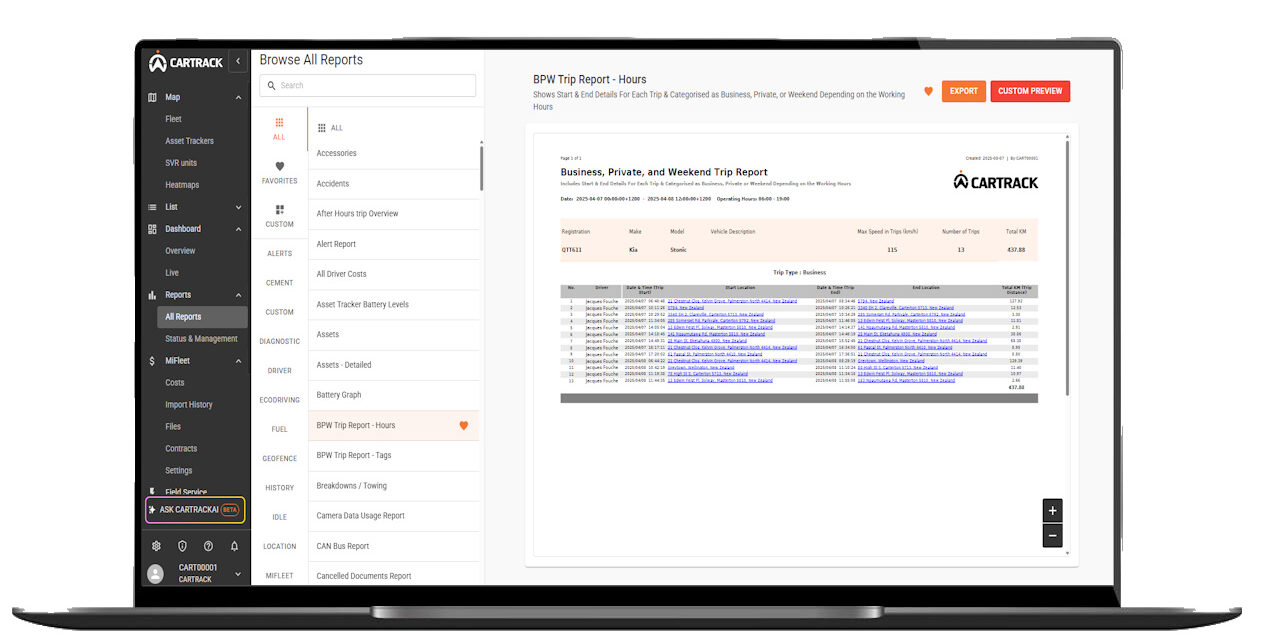Open the settings gear at sidebar bottom

pos(155,546)
